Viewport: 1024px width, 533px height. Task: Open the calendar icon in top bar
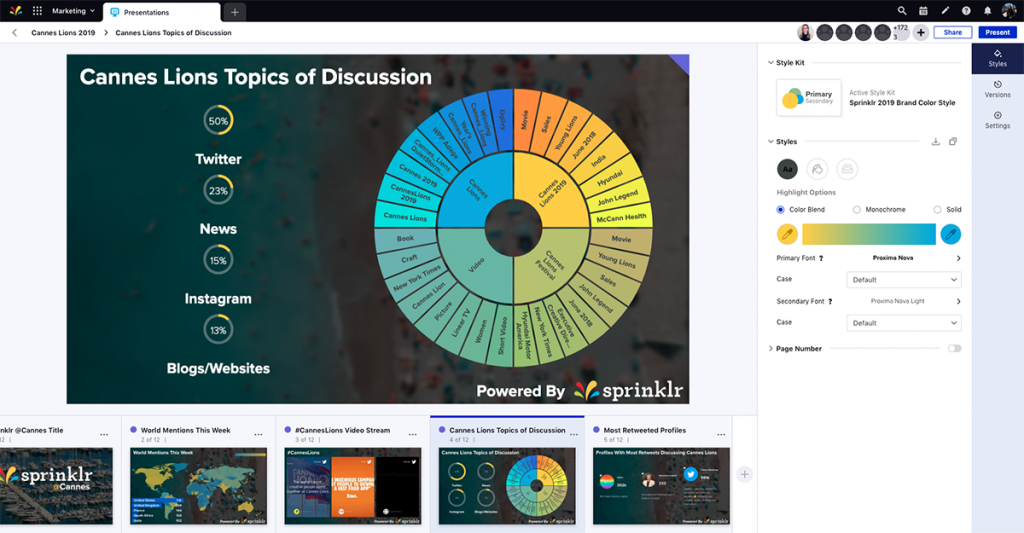(x=923, y=11)
